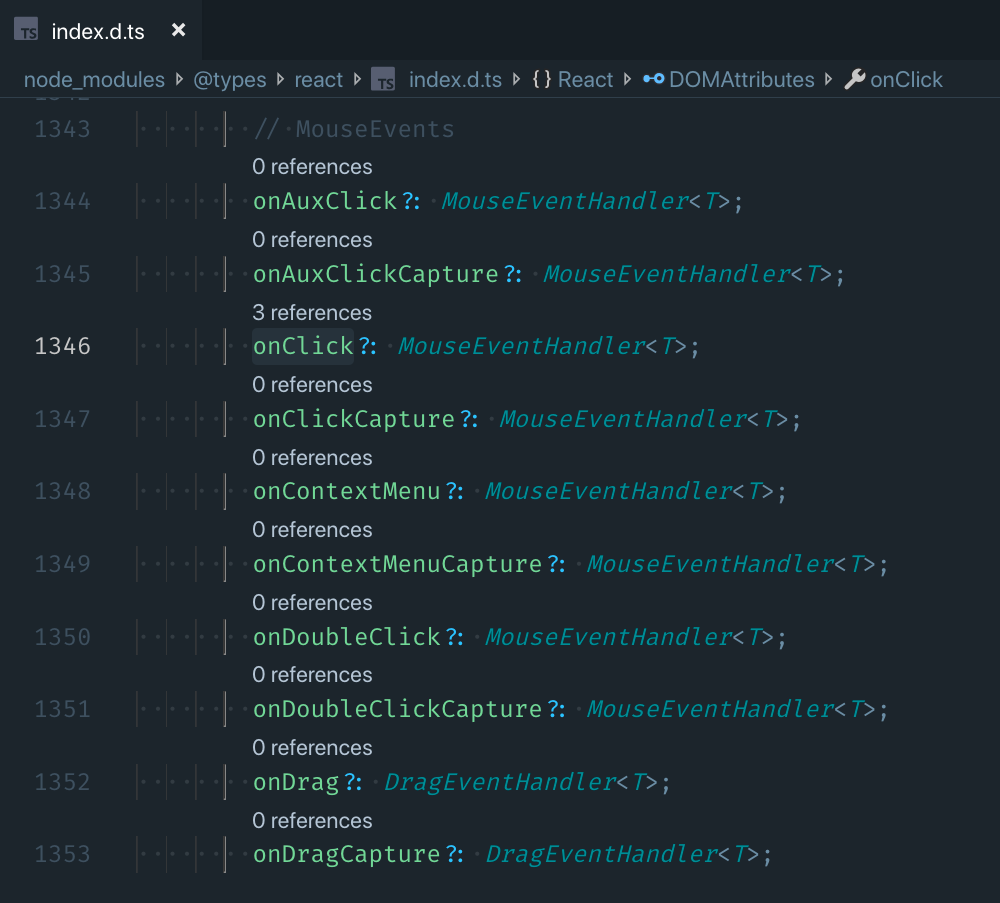Click line number 1346

point(62,346)
